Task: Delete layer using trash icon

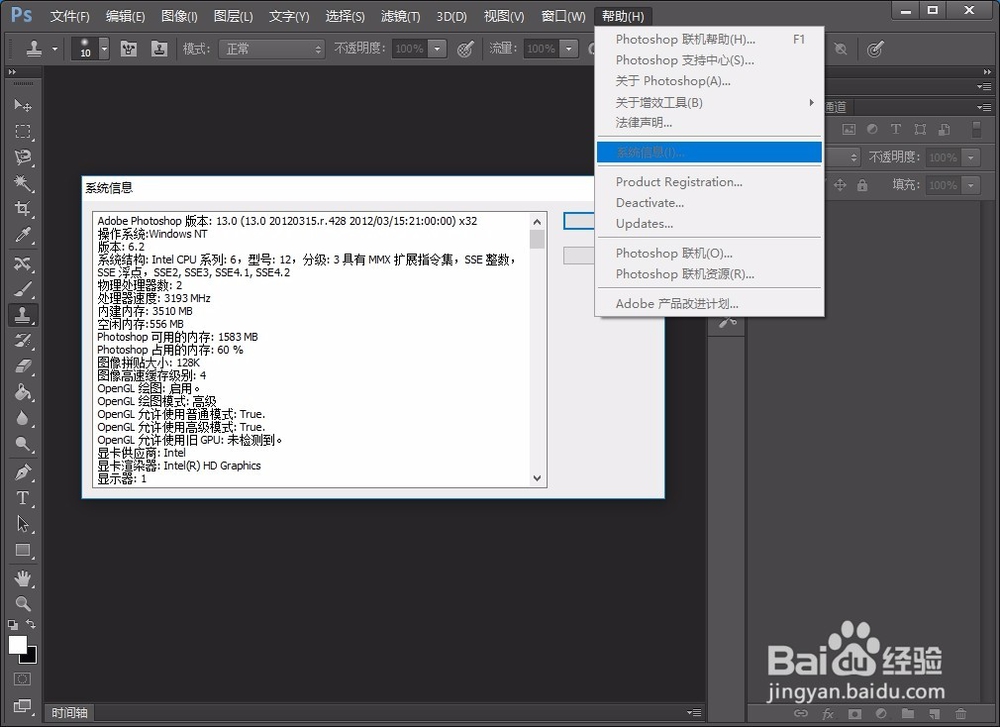Action: tap(961, 714)
